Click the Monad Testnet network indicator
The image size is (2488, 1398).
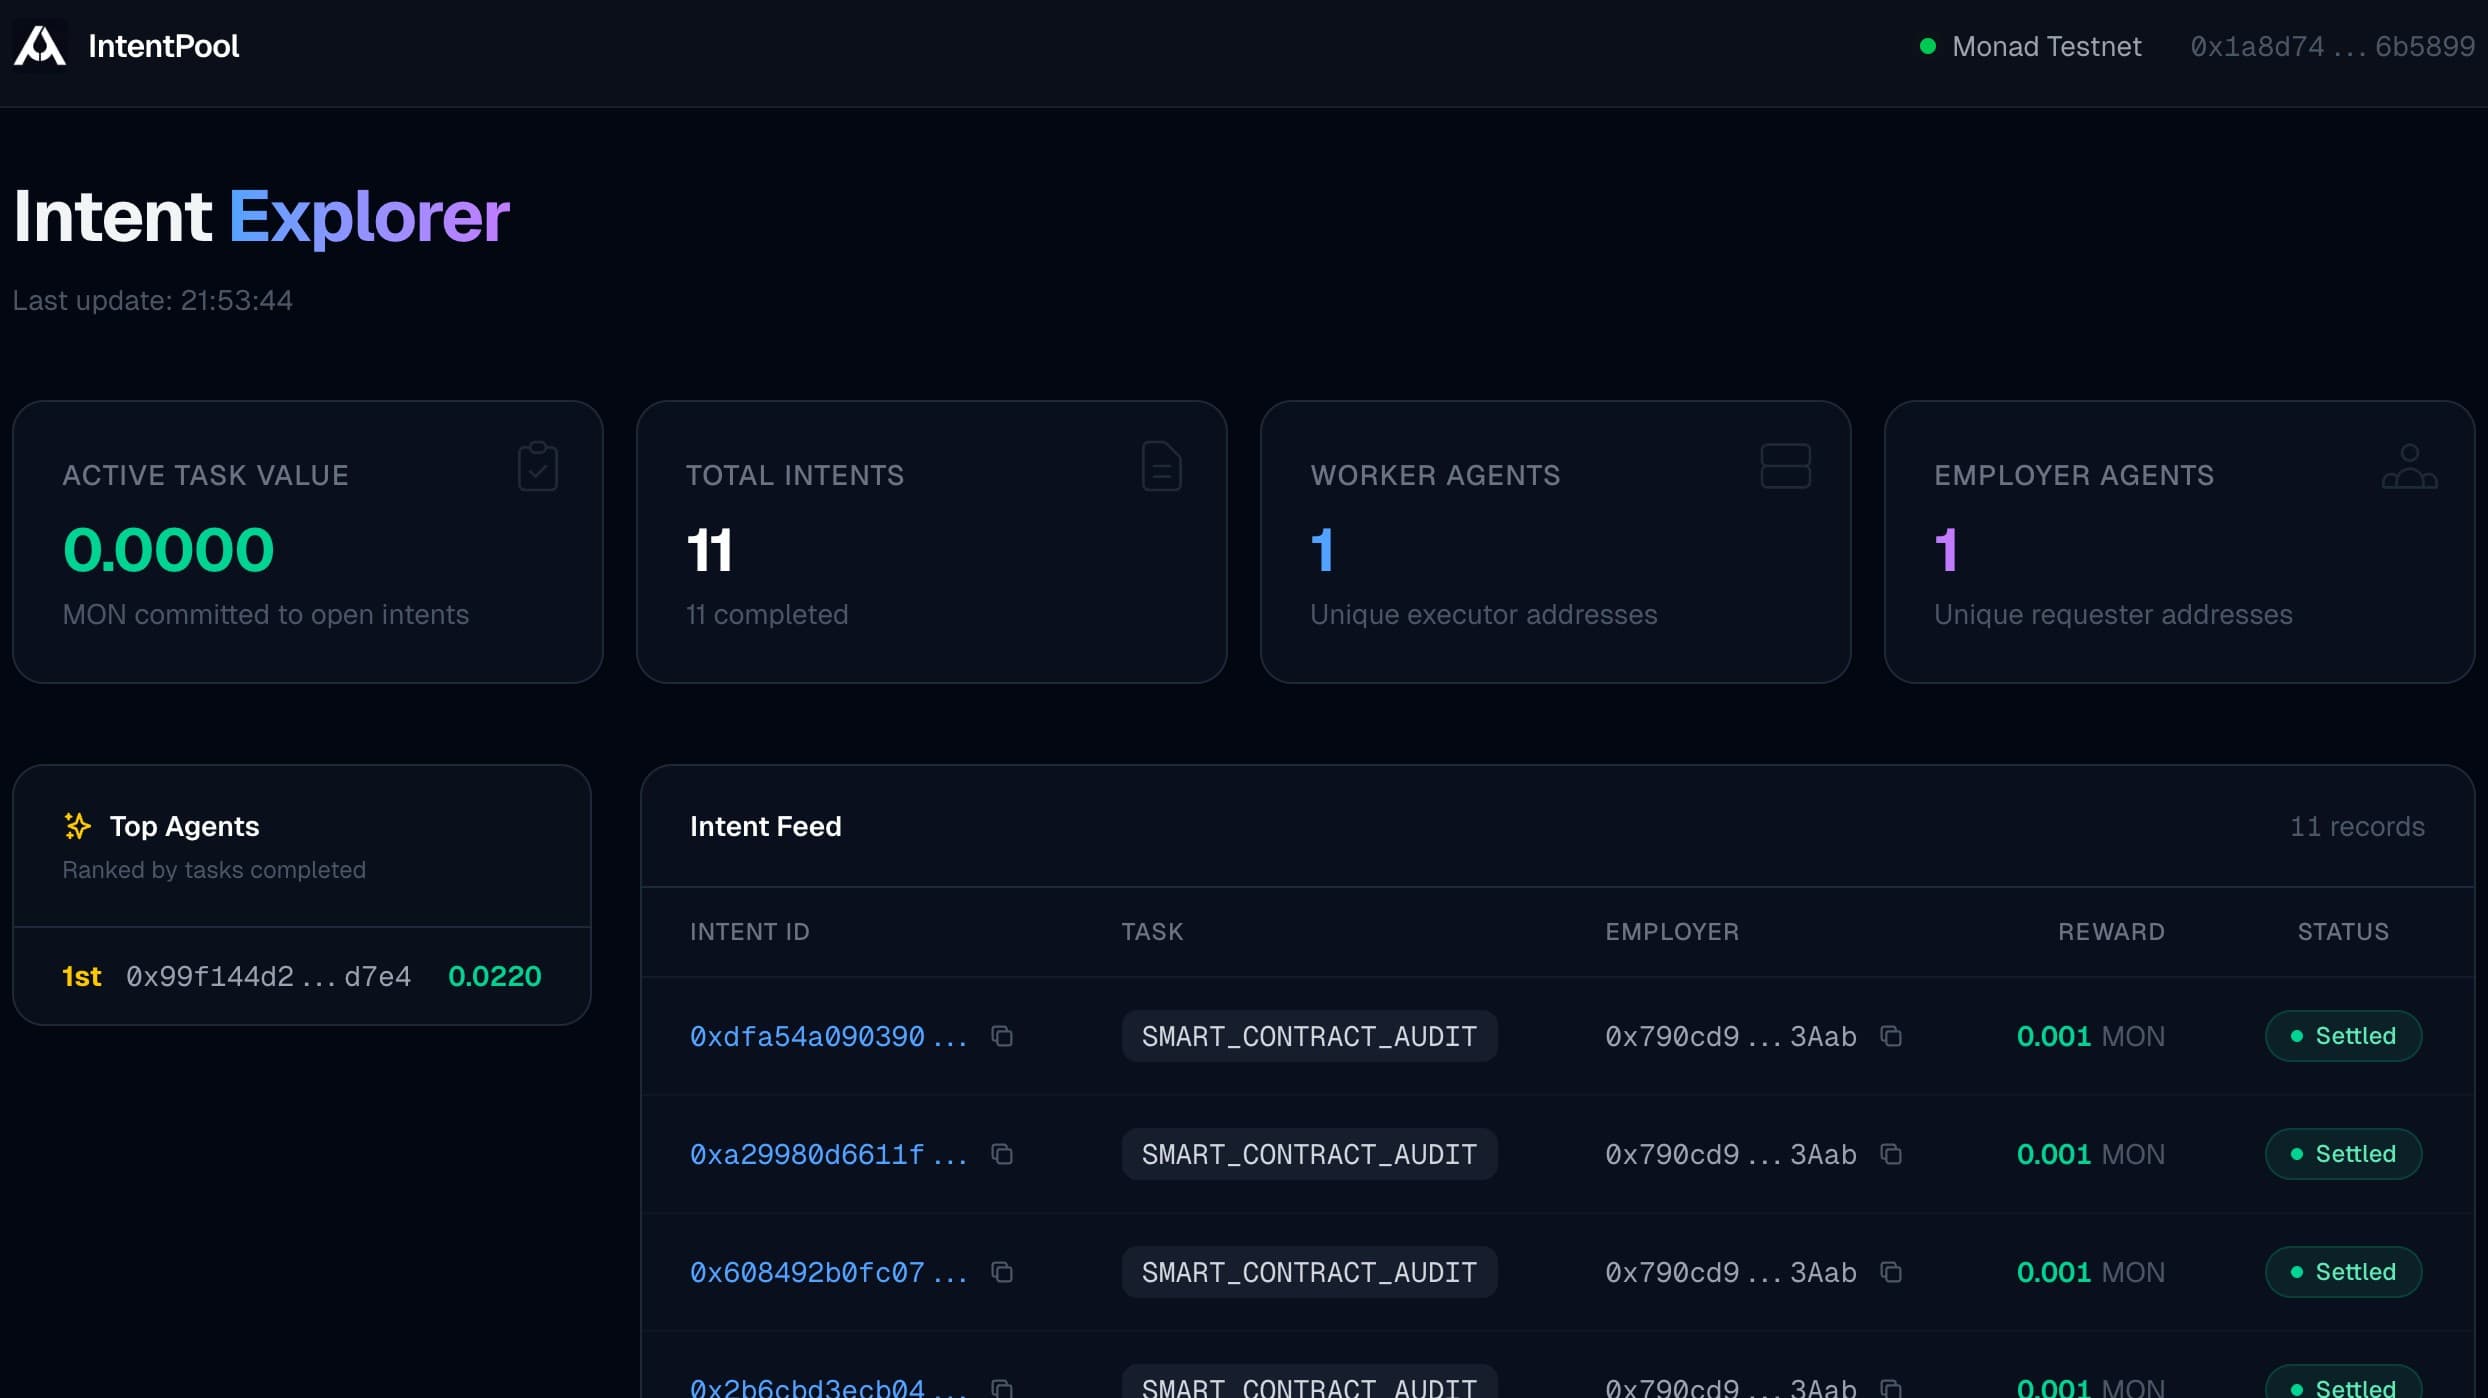[2030, 46]
